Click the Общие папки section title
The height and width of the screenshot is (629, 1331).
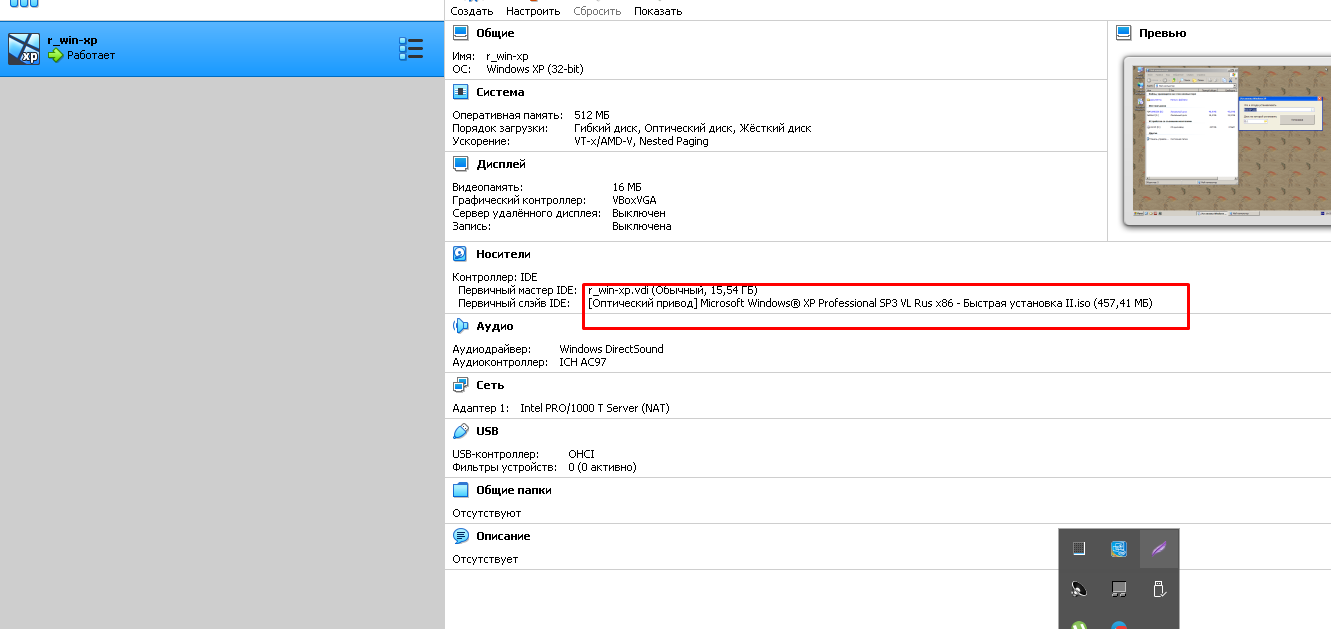tap(514, 490)
